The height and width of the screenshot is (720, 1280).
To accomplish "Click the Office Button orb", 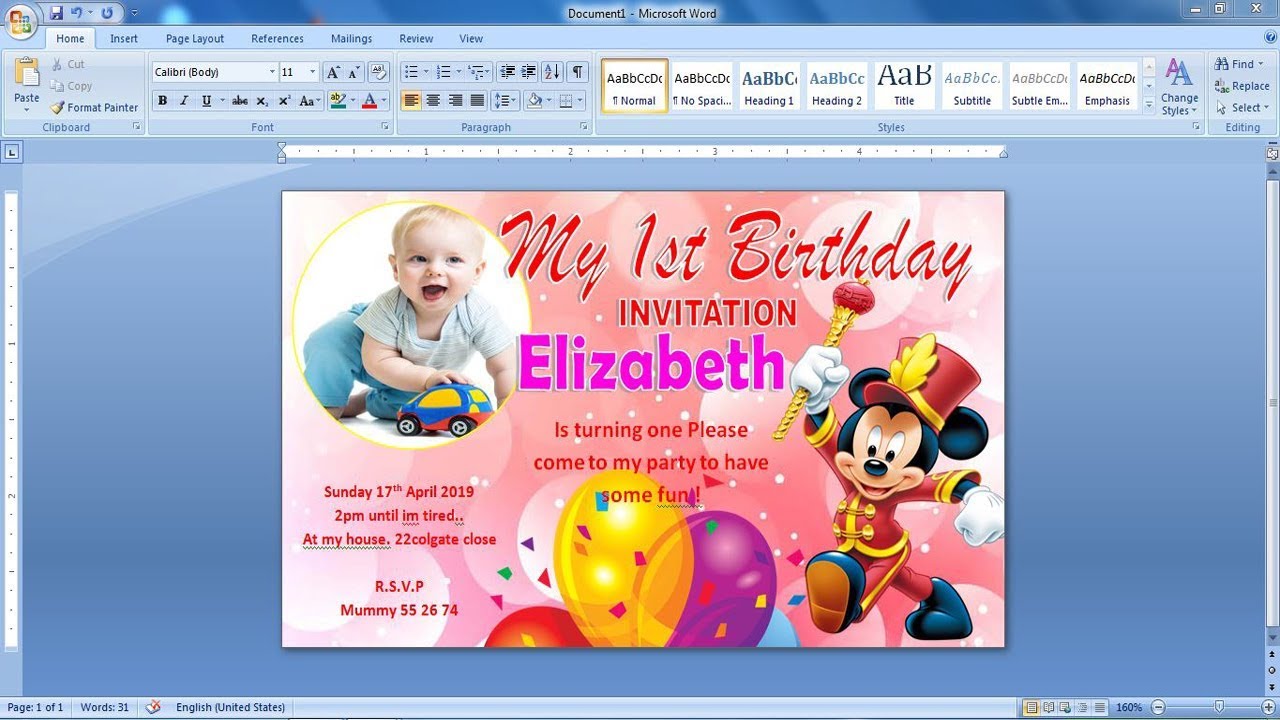I will 21,20.
